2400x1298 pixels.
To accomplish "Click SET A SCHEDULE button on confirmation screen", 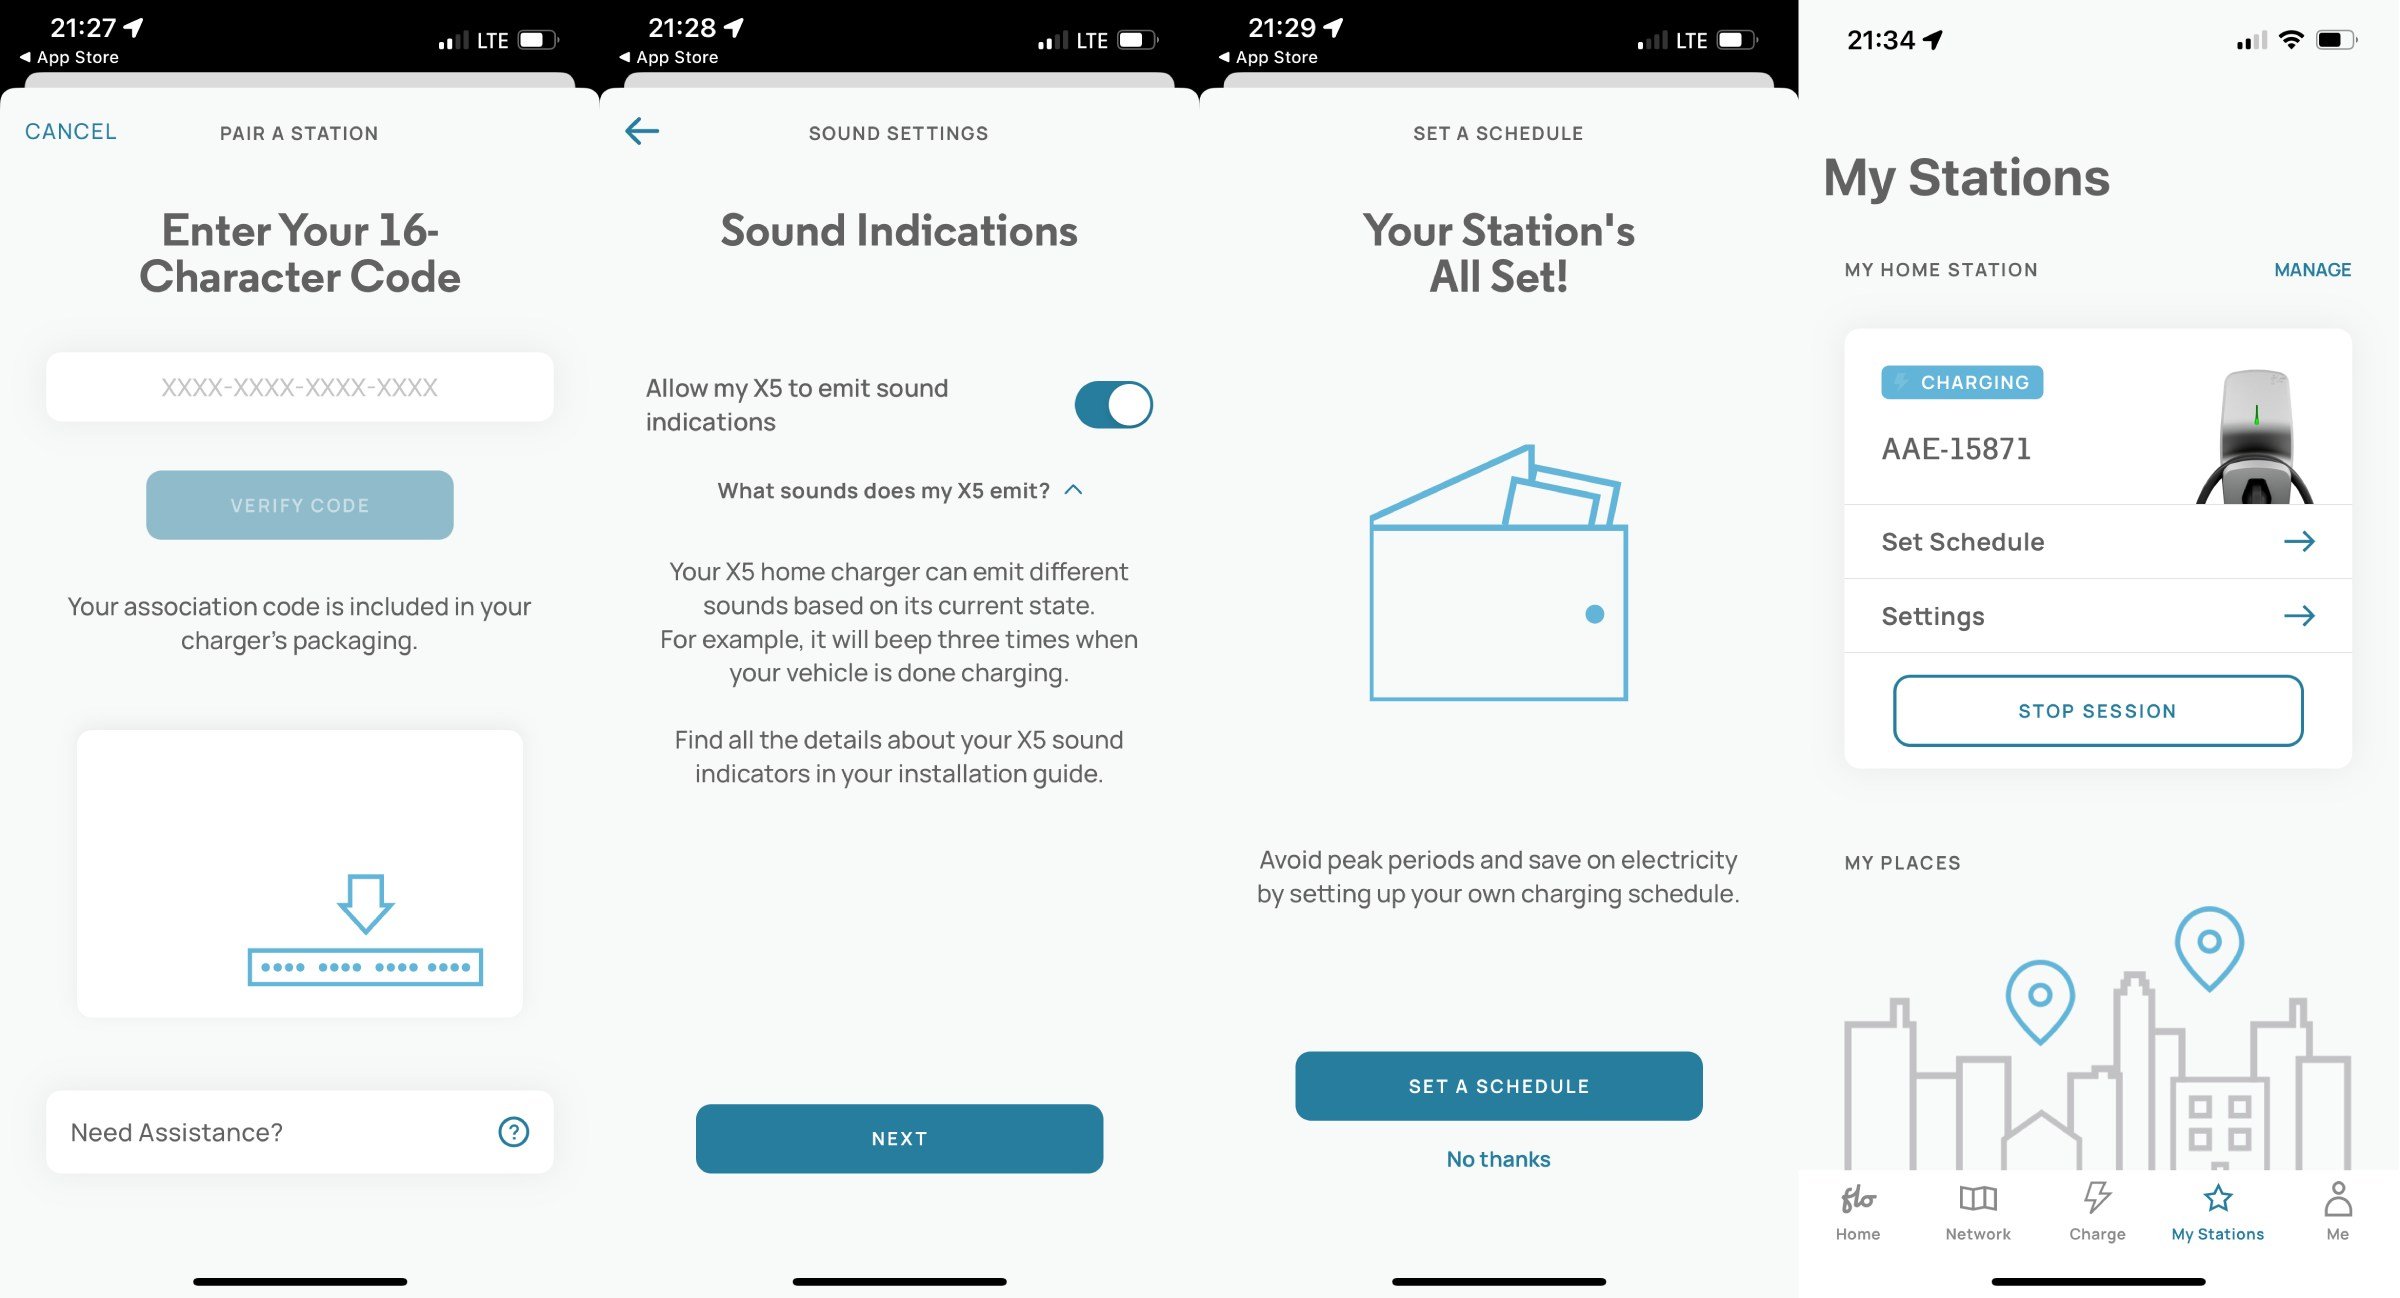I will pyautogui.click(x=1497, y=1087).
